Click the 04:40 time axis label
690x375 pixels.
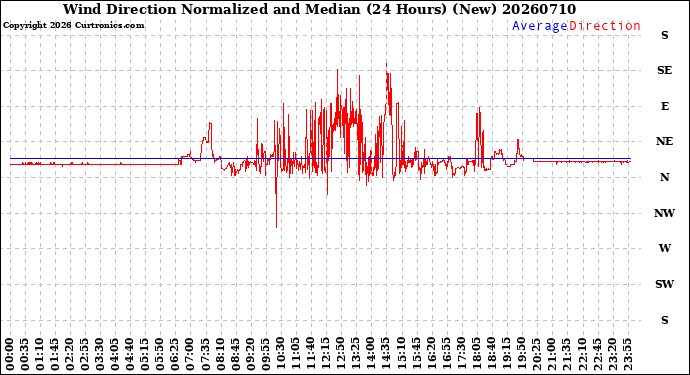130,355
